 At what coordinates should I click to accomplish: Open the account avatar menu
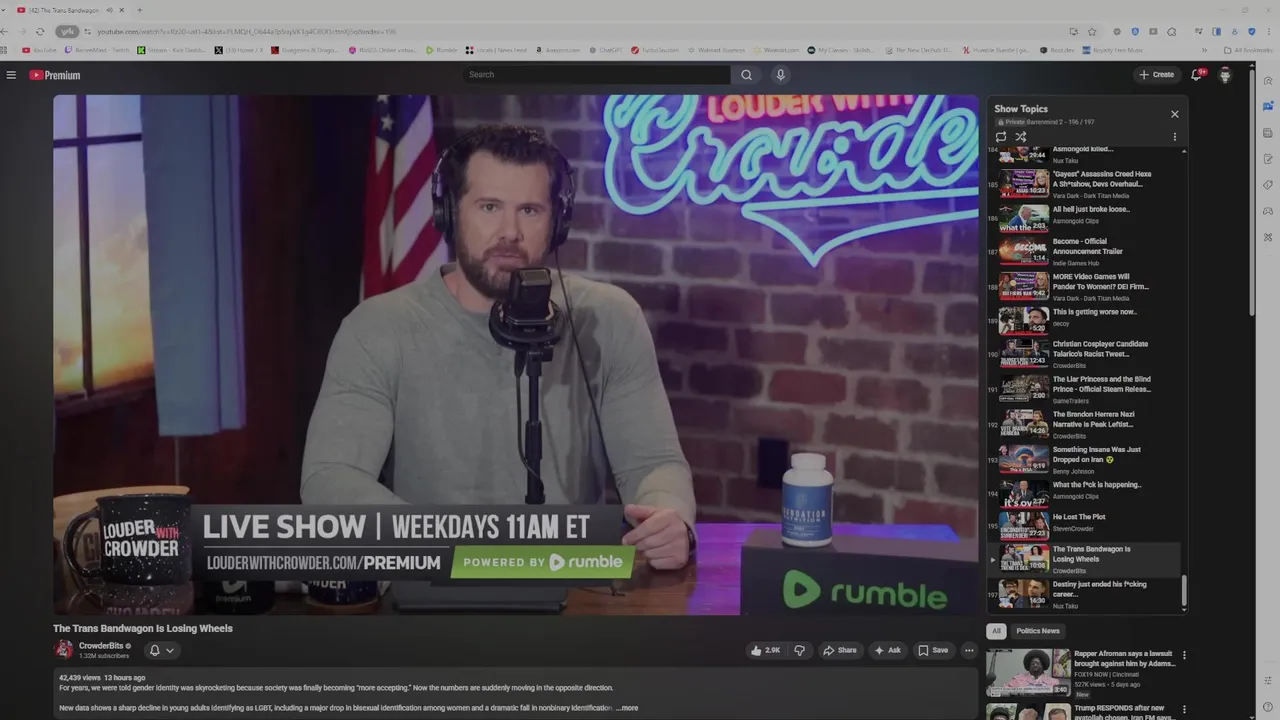1225,75
